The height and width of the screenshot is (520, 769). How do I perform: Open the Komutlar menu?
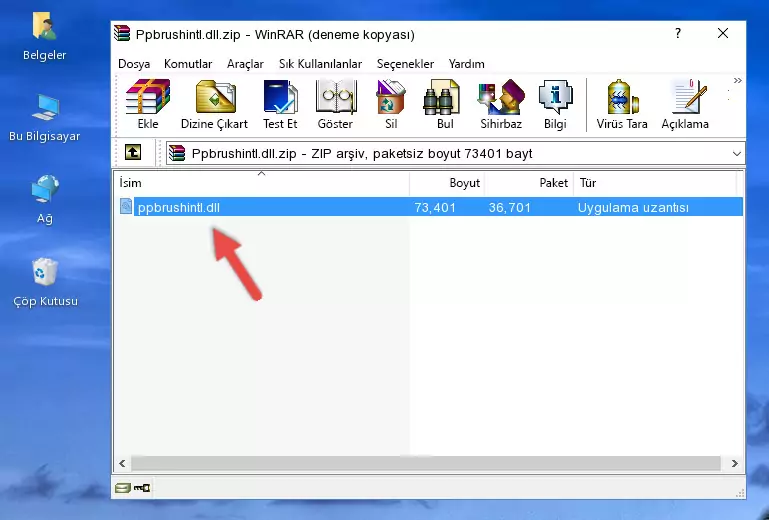tap(188, 64)
